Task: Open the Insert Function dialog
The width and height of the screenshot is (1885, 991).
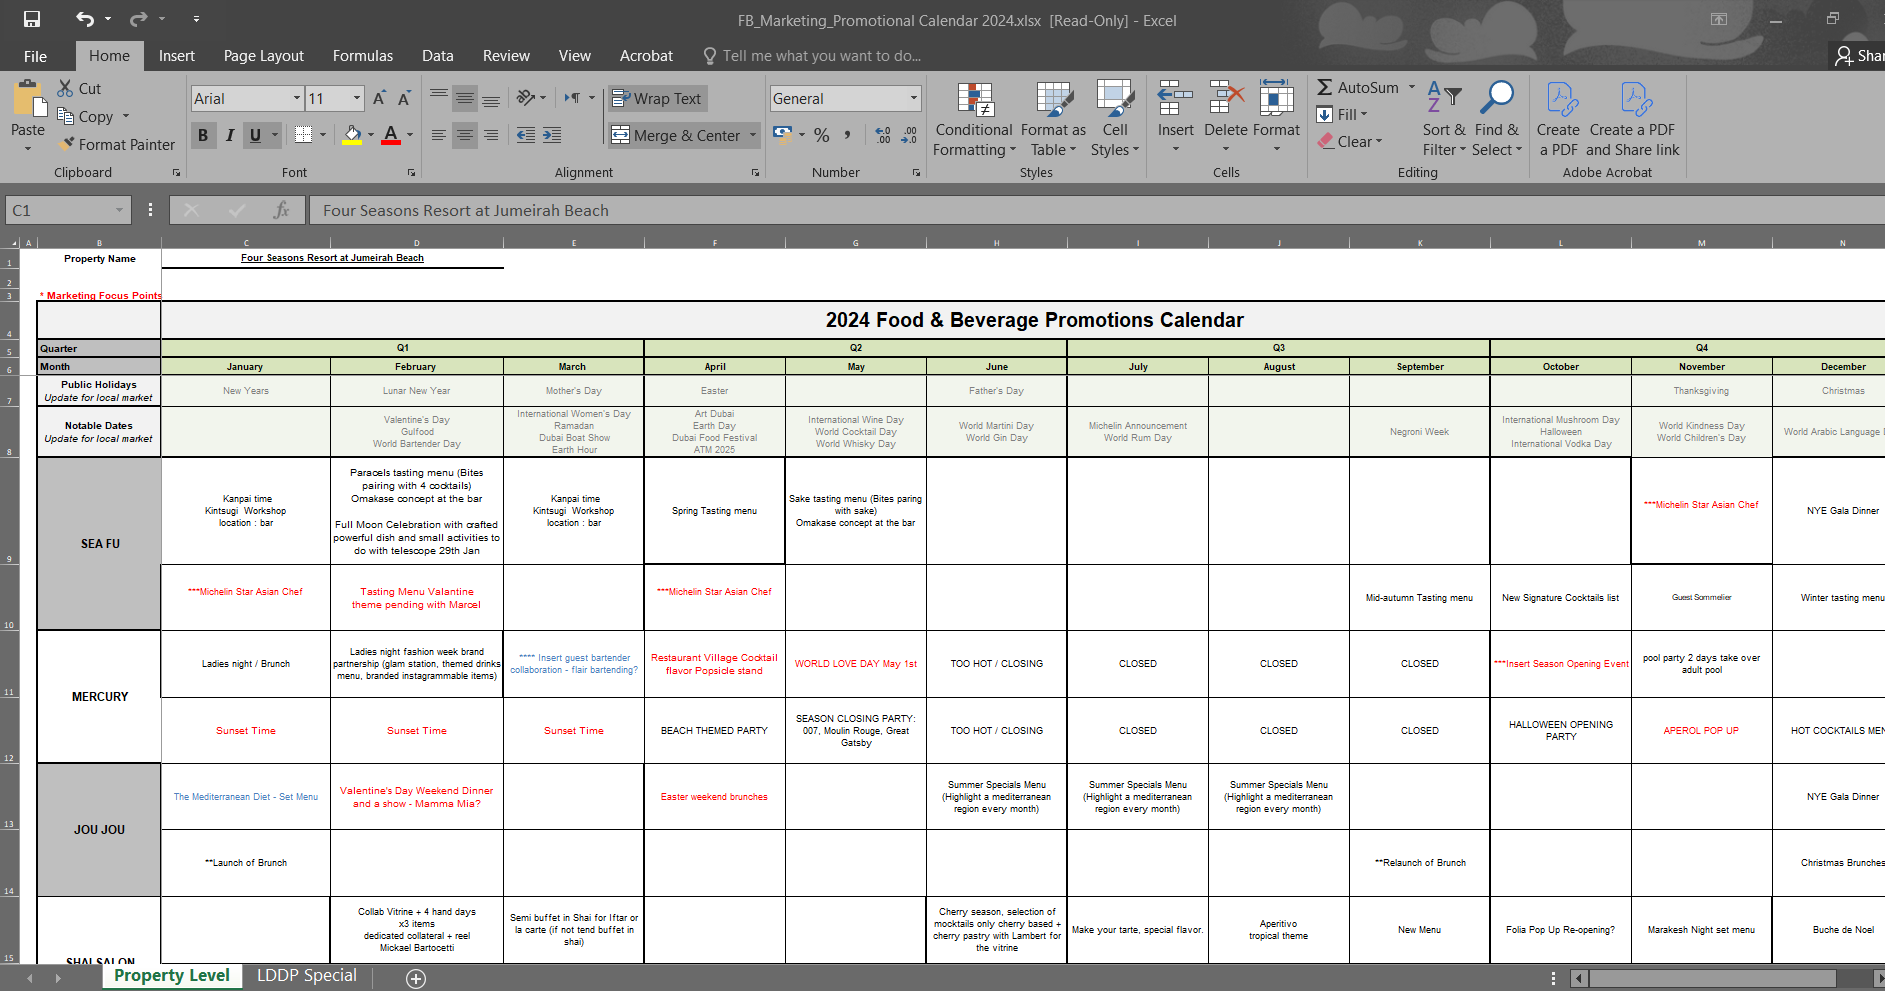Action: coord(281,210)
